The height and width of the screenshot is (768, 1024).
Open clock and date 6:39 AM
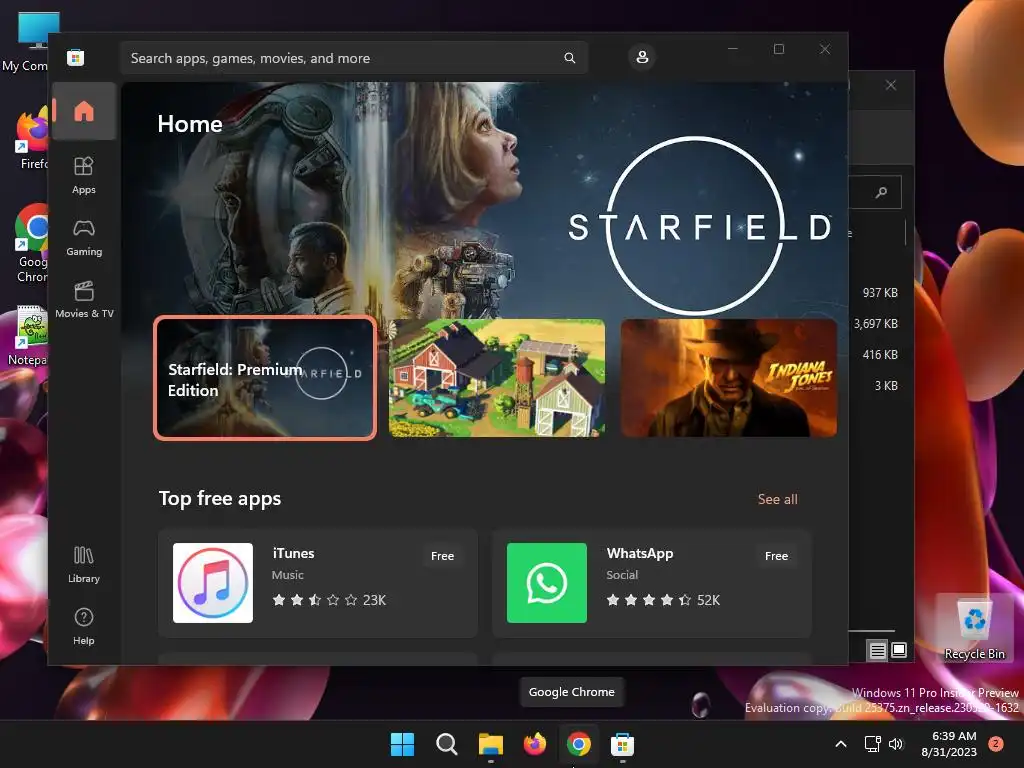point(949,744)
